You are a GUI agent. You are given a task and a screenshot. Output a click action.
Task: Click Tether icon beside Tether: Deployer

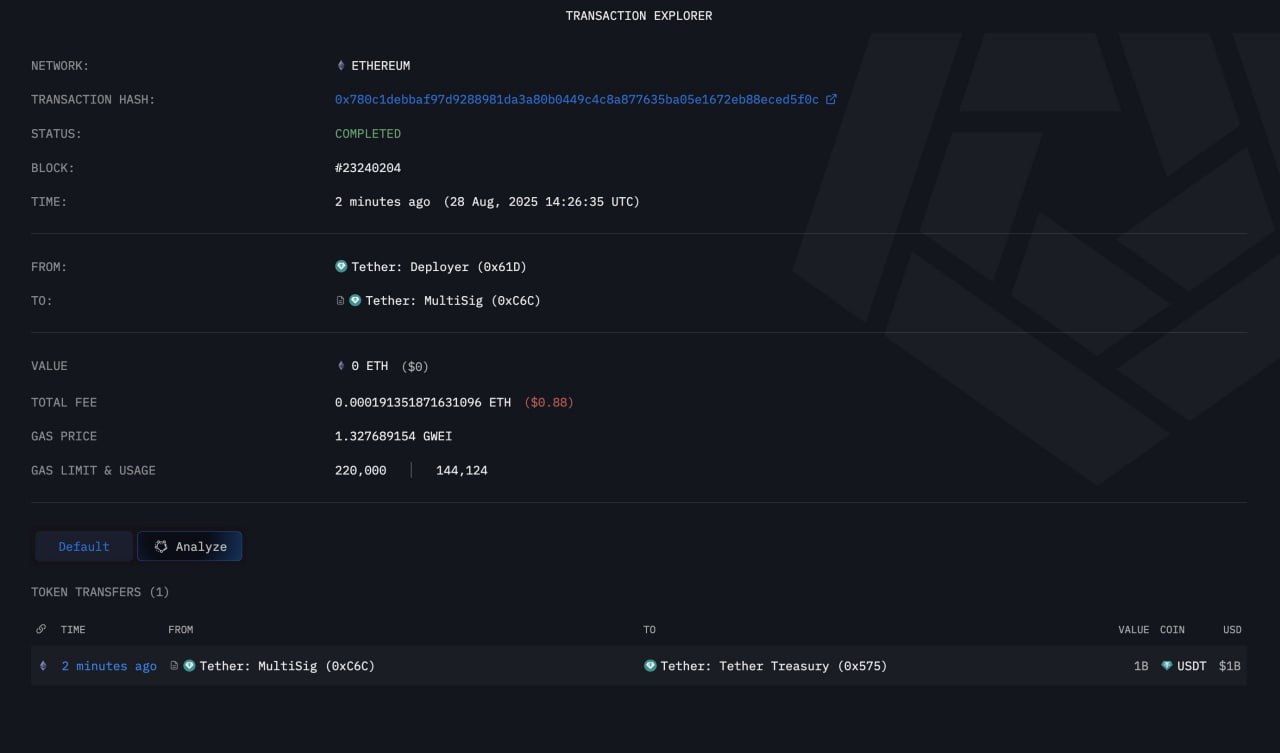[341, 267]
